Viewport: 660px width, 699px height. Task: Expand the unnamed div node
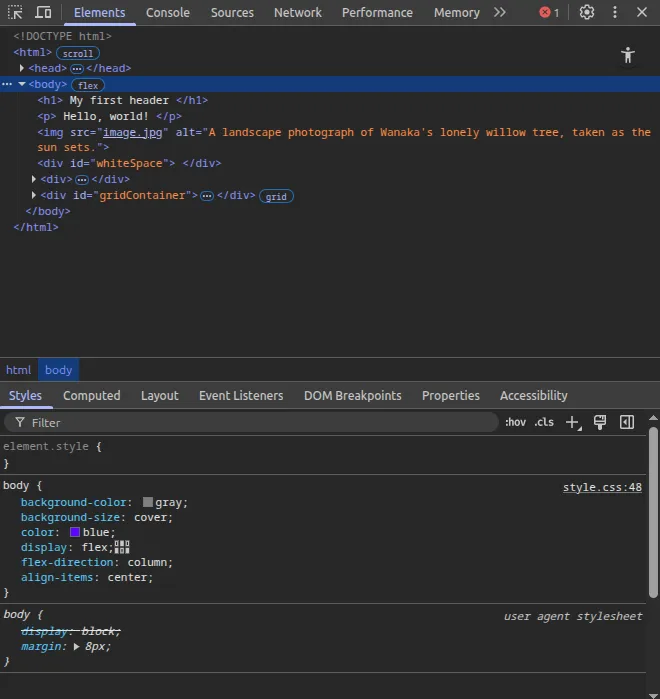(33, 179)
